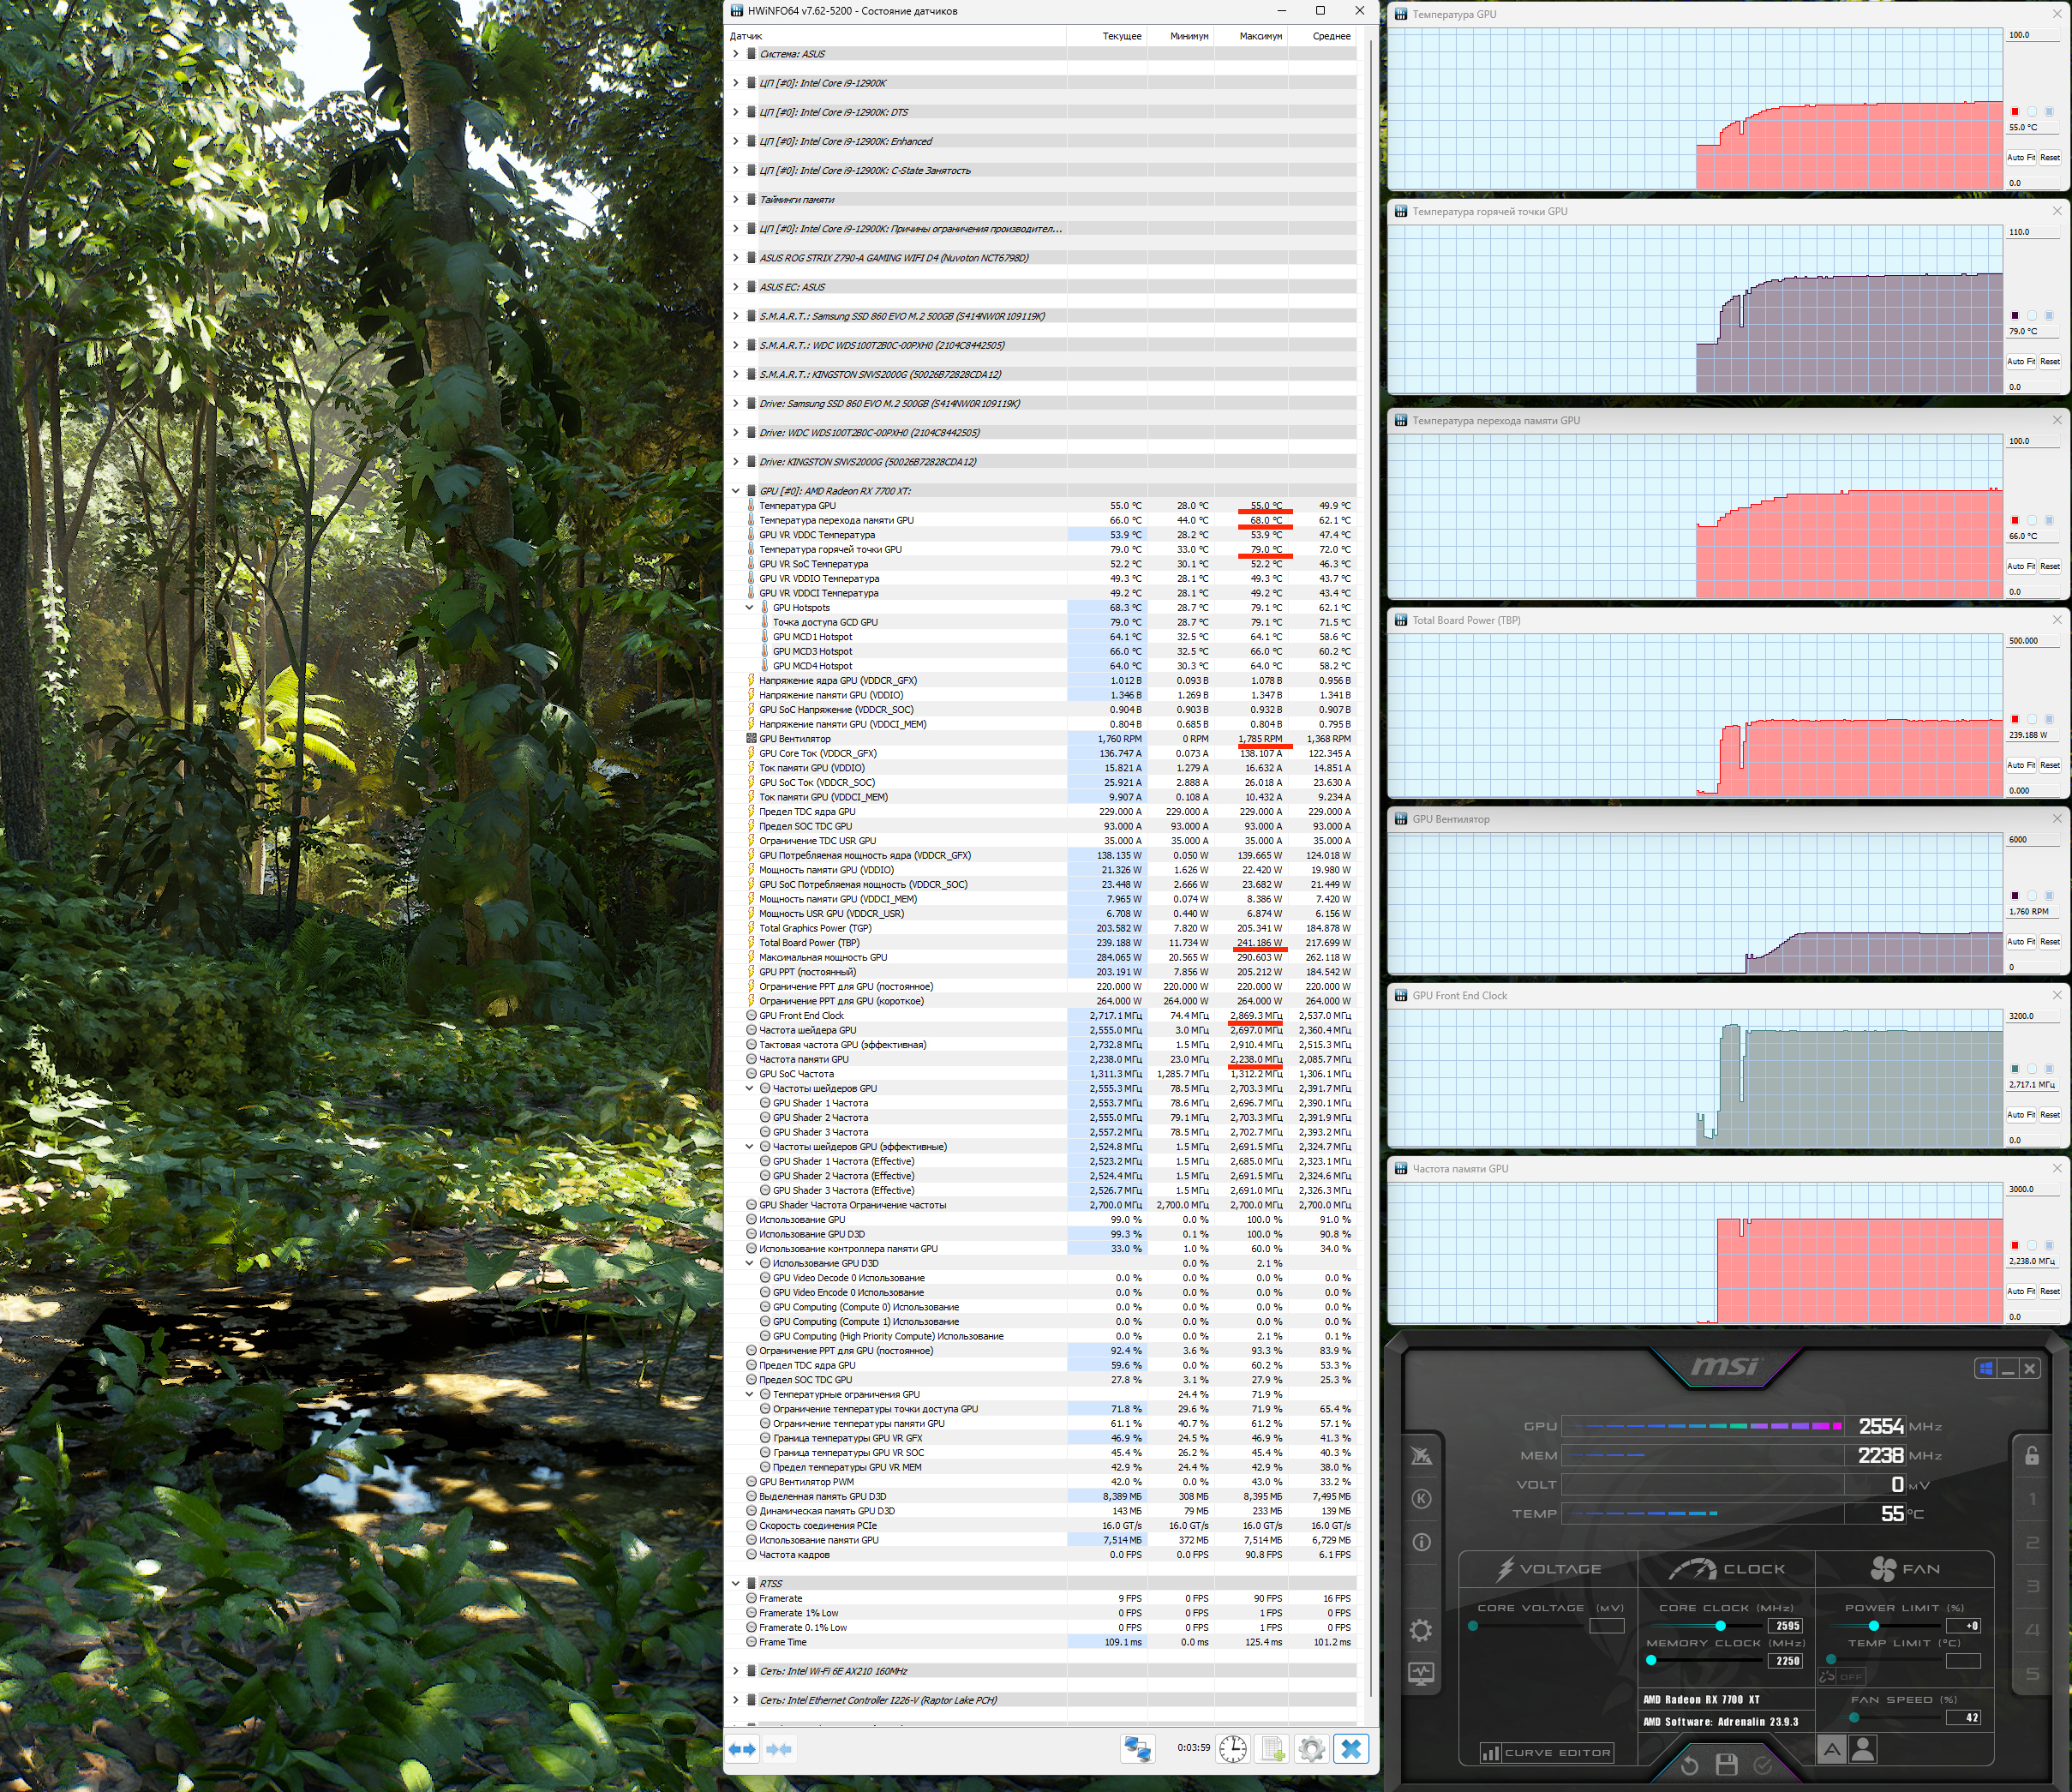The height and width of the screenshot is (1792, 2072).
Task: Collapse the GPU Hotspots subtree
Action: pos(750,608)
